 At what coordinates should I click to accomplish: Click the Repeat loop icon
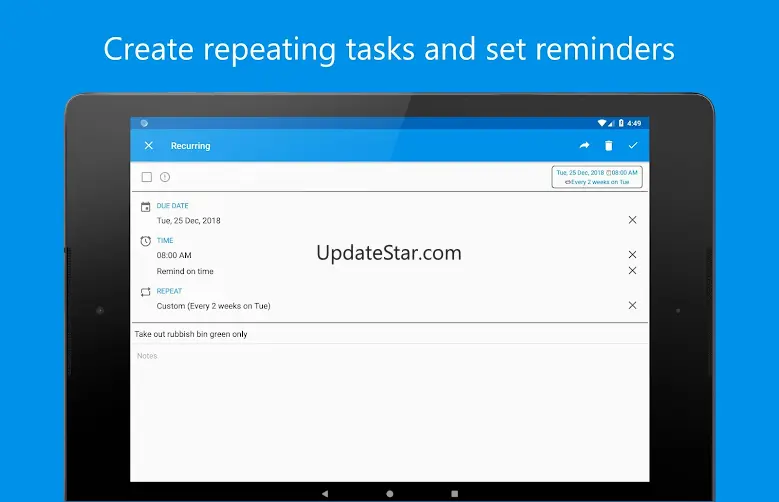145,292
